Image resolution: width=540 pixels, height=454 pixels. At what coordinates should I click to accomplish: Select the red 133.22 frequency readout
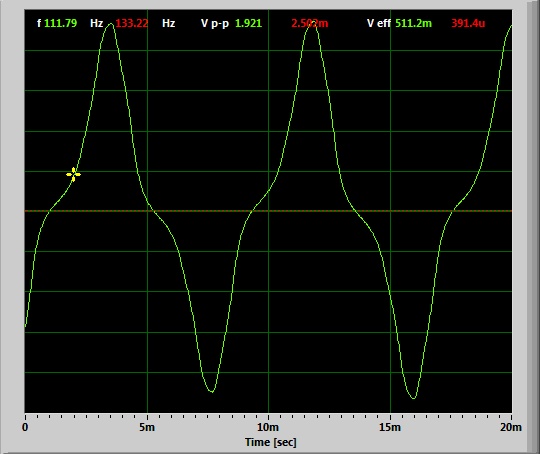tap(132, 23)
